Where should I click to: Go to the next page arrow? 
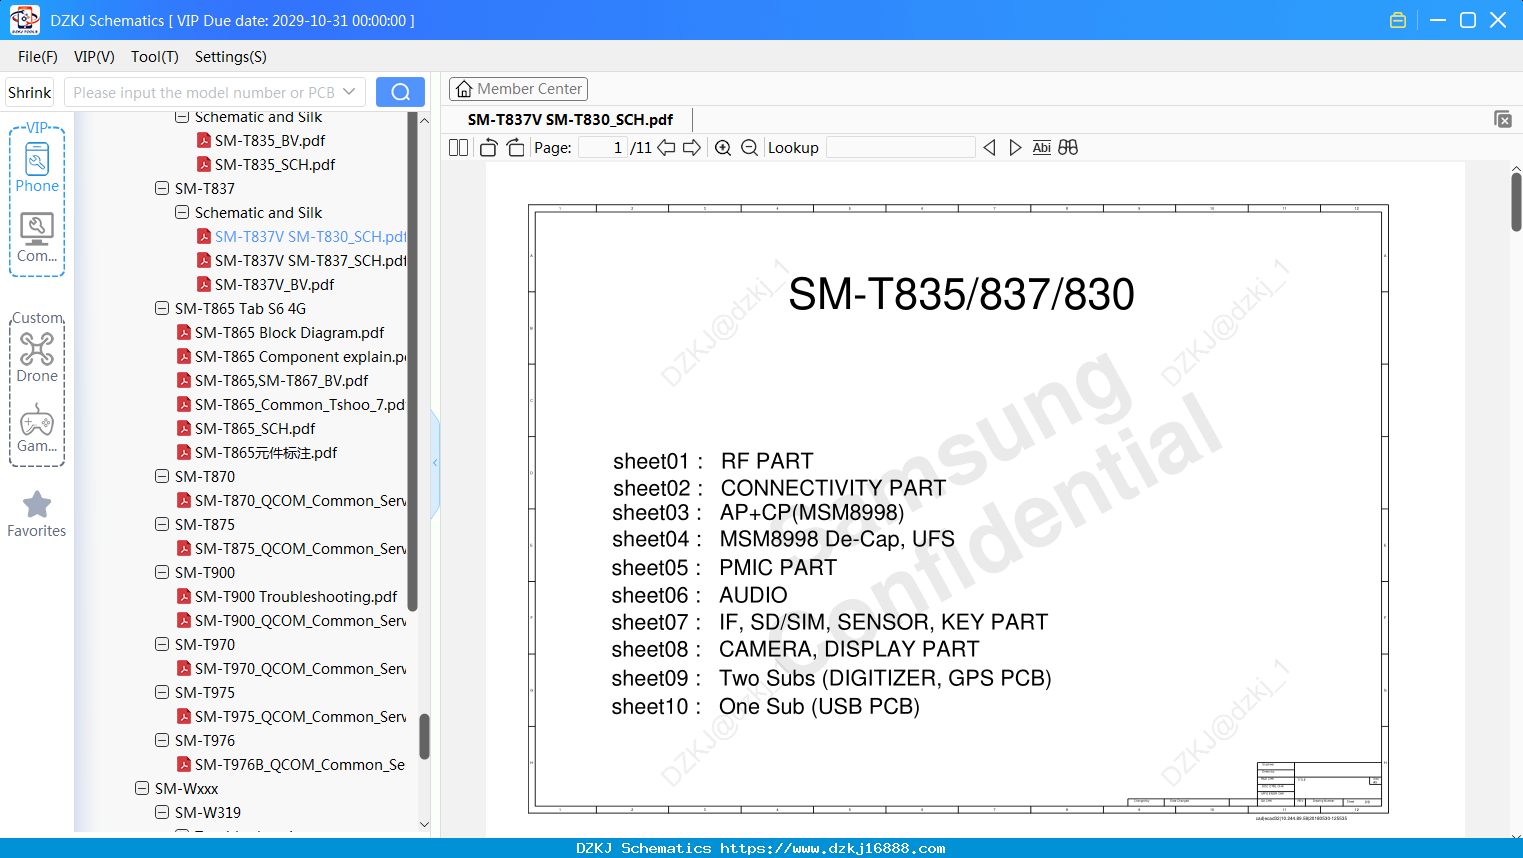click(x=692, y=148)
